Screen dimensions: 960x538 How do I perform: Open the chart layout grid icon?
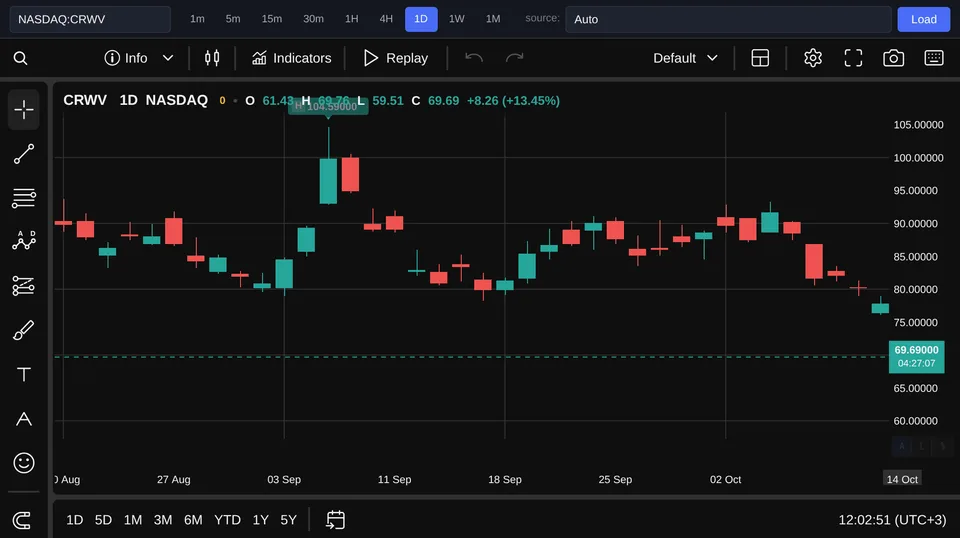coord(760,58)
